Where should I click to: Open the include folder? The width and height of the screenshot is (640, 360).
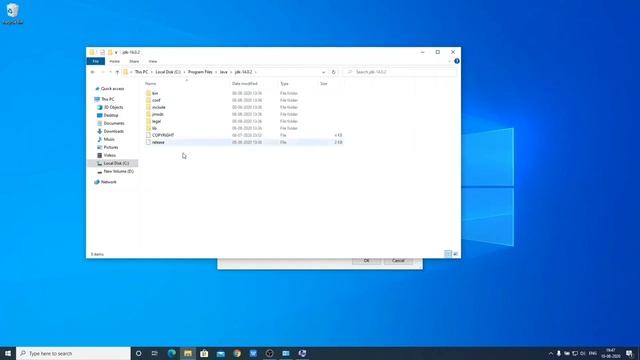(158, 107)
